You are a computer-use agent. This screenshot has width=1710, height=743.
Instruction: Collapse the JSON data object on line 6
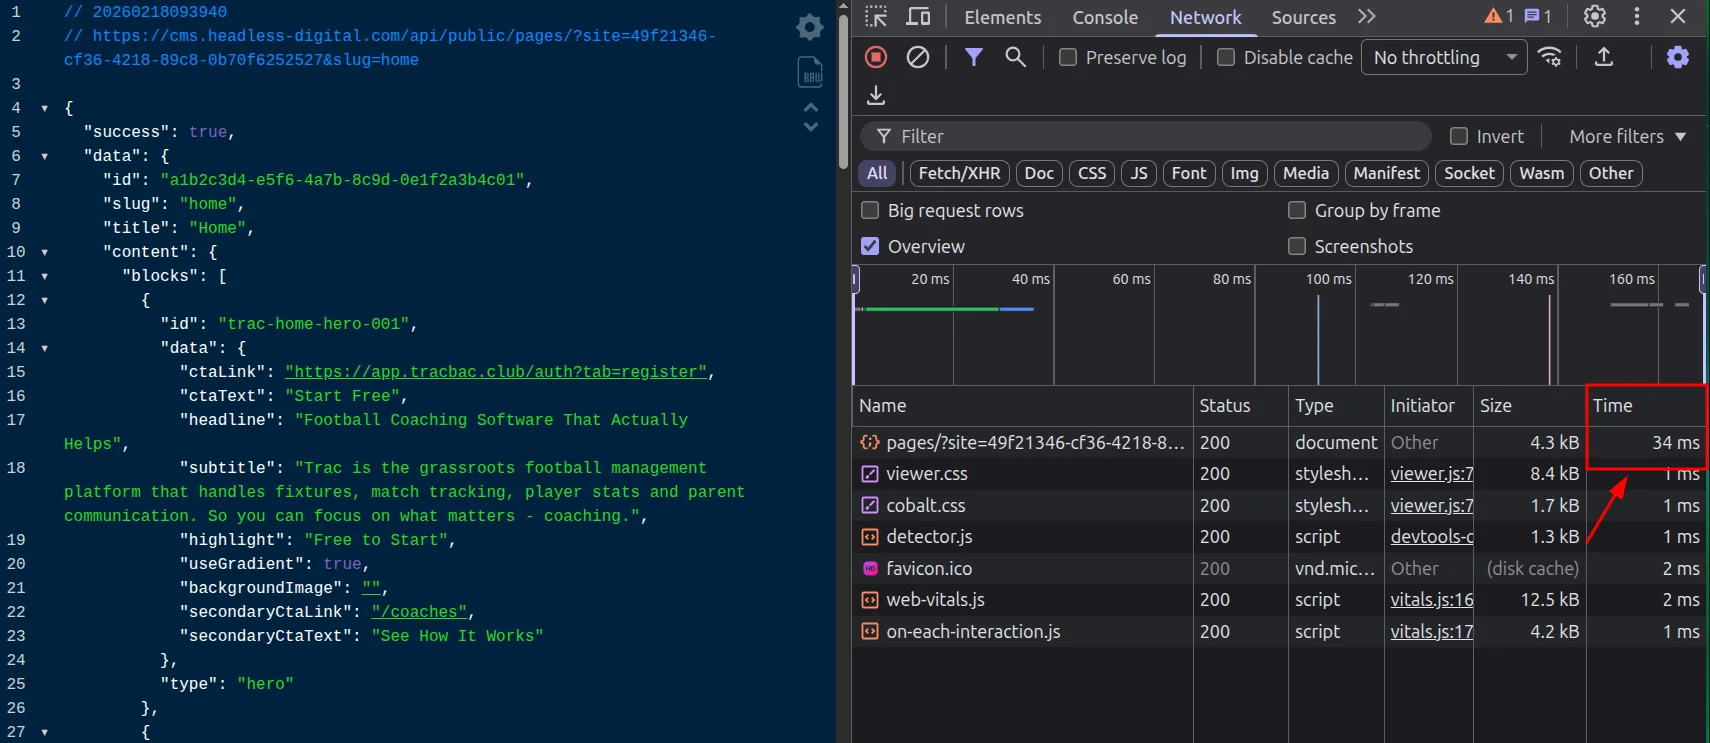(44, 156)
